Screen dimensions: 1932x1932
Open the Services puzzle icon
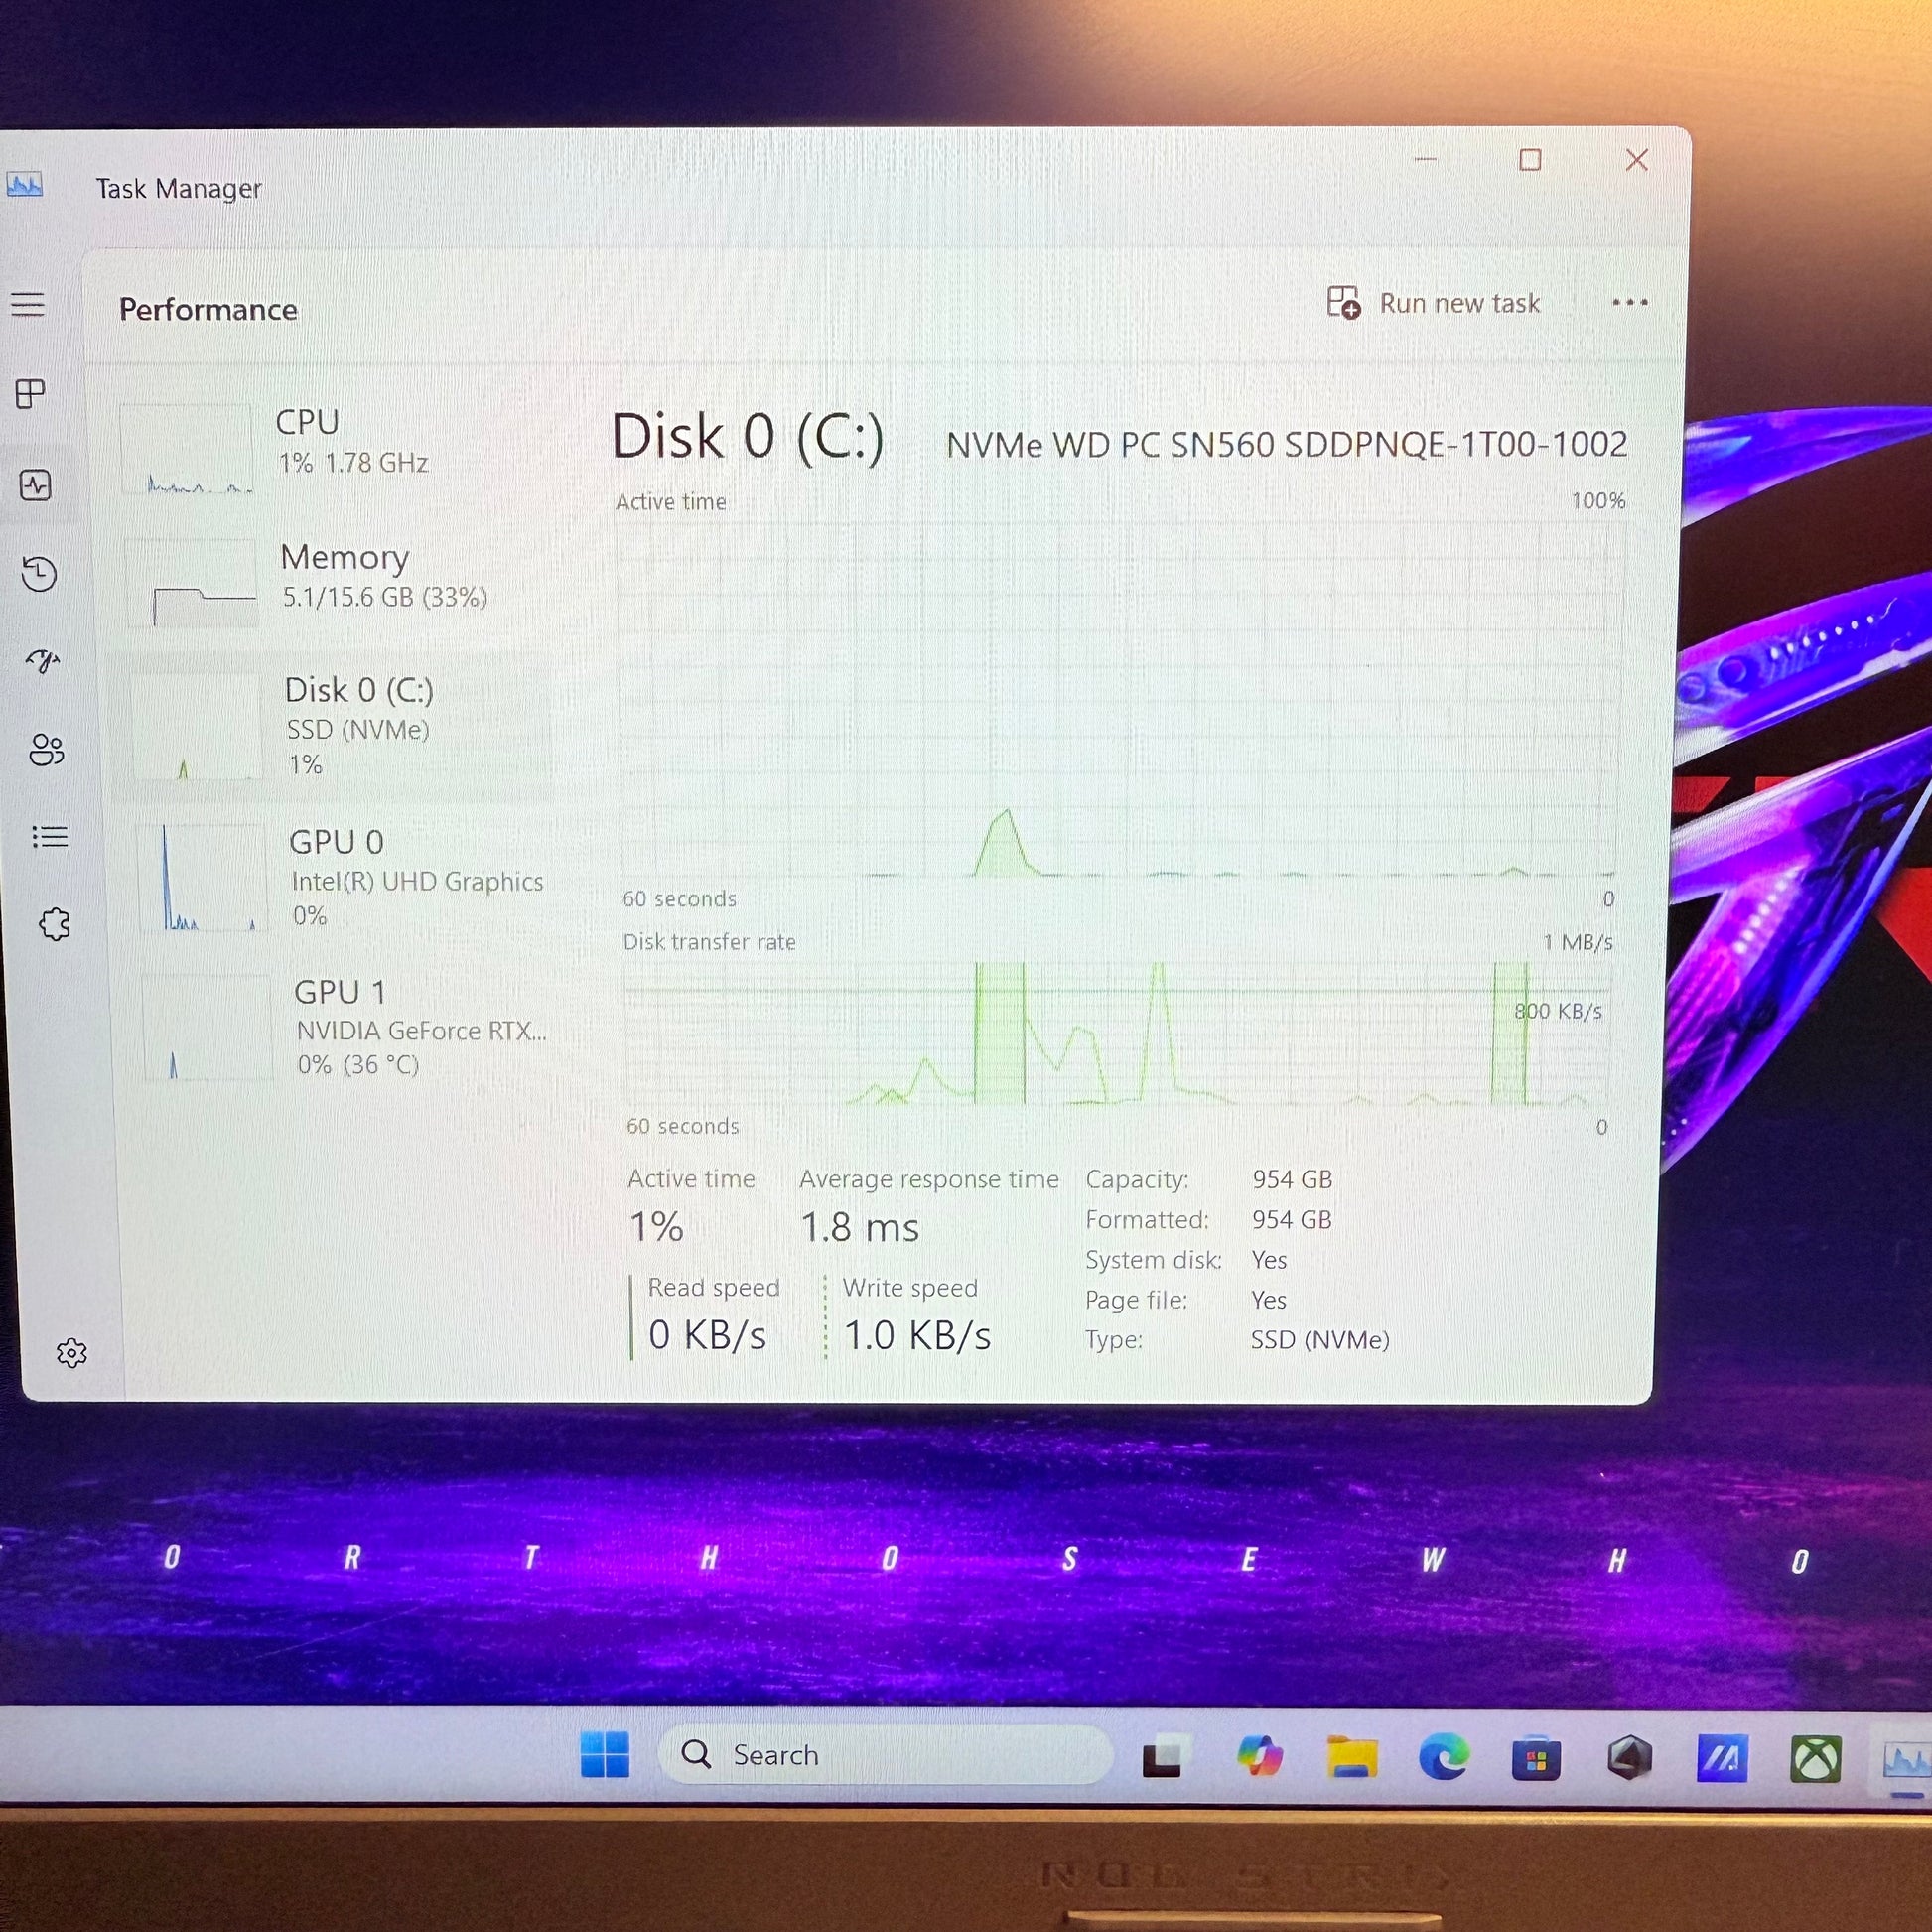[54, 924]
